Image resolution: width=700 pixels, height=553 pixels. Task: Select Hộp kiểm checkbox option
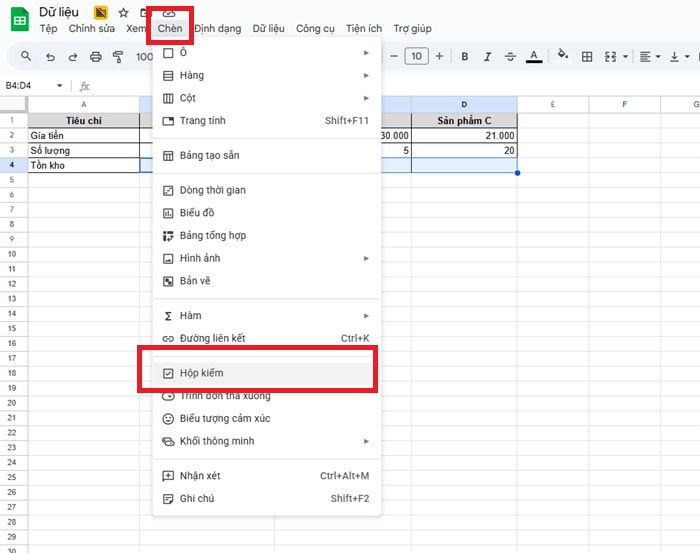pos(267,373)
